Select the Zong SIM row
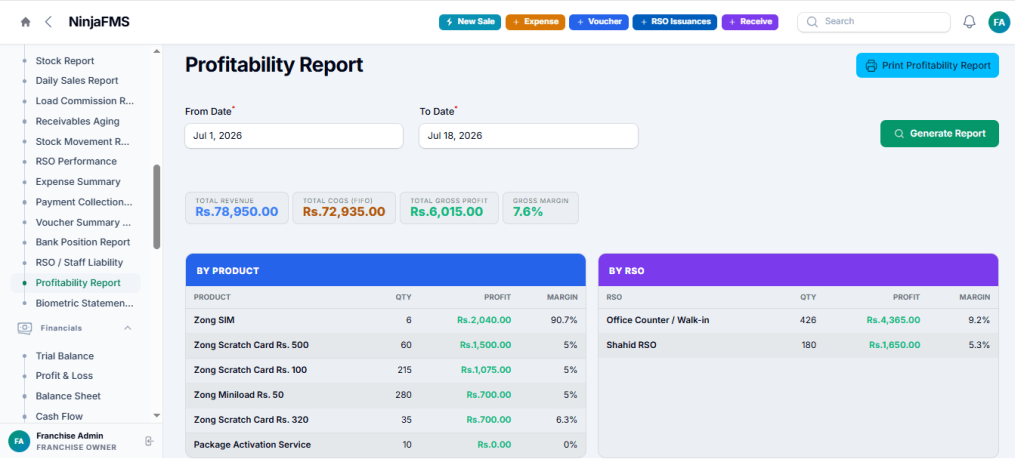This screenshot has width=1024, height=459. coord(385,320)
